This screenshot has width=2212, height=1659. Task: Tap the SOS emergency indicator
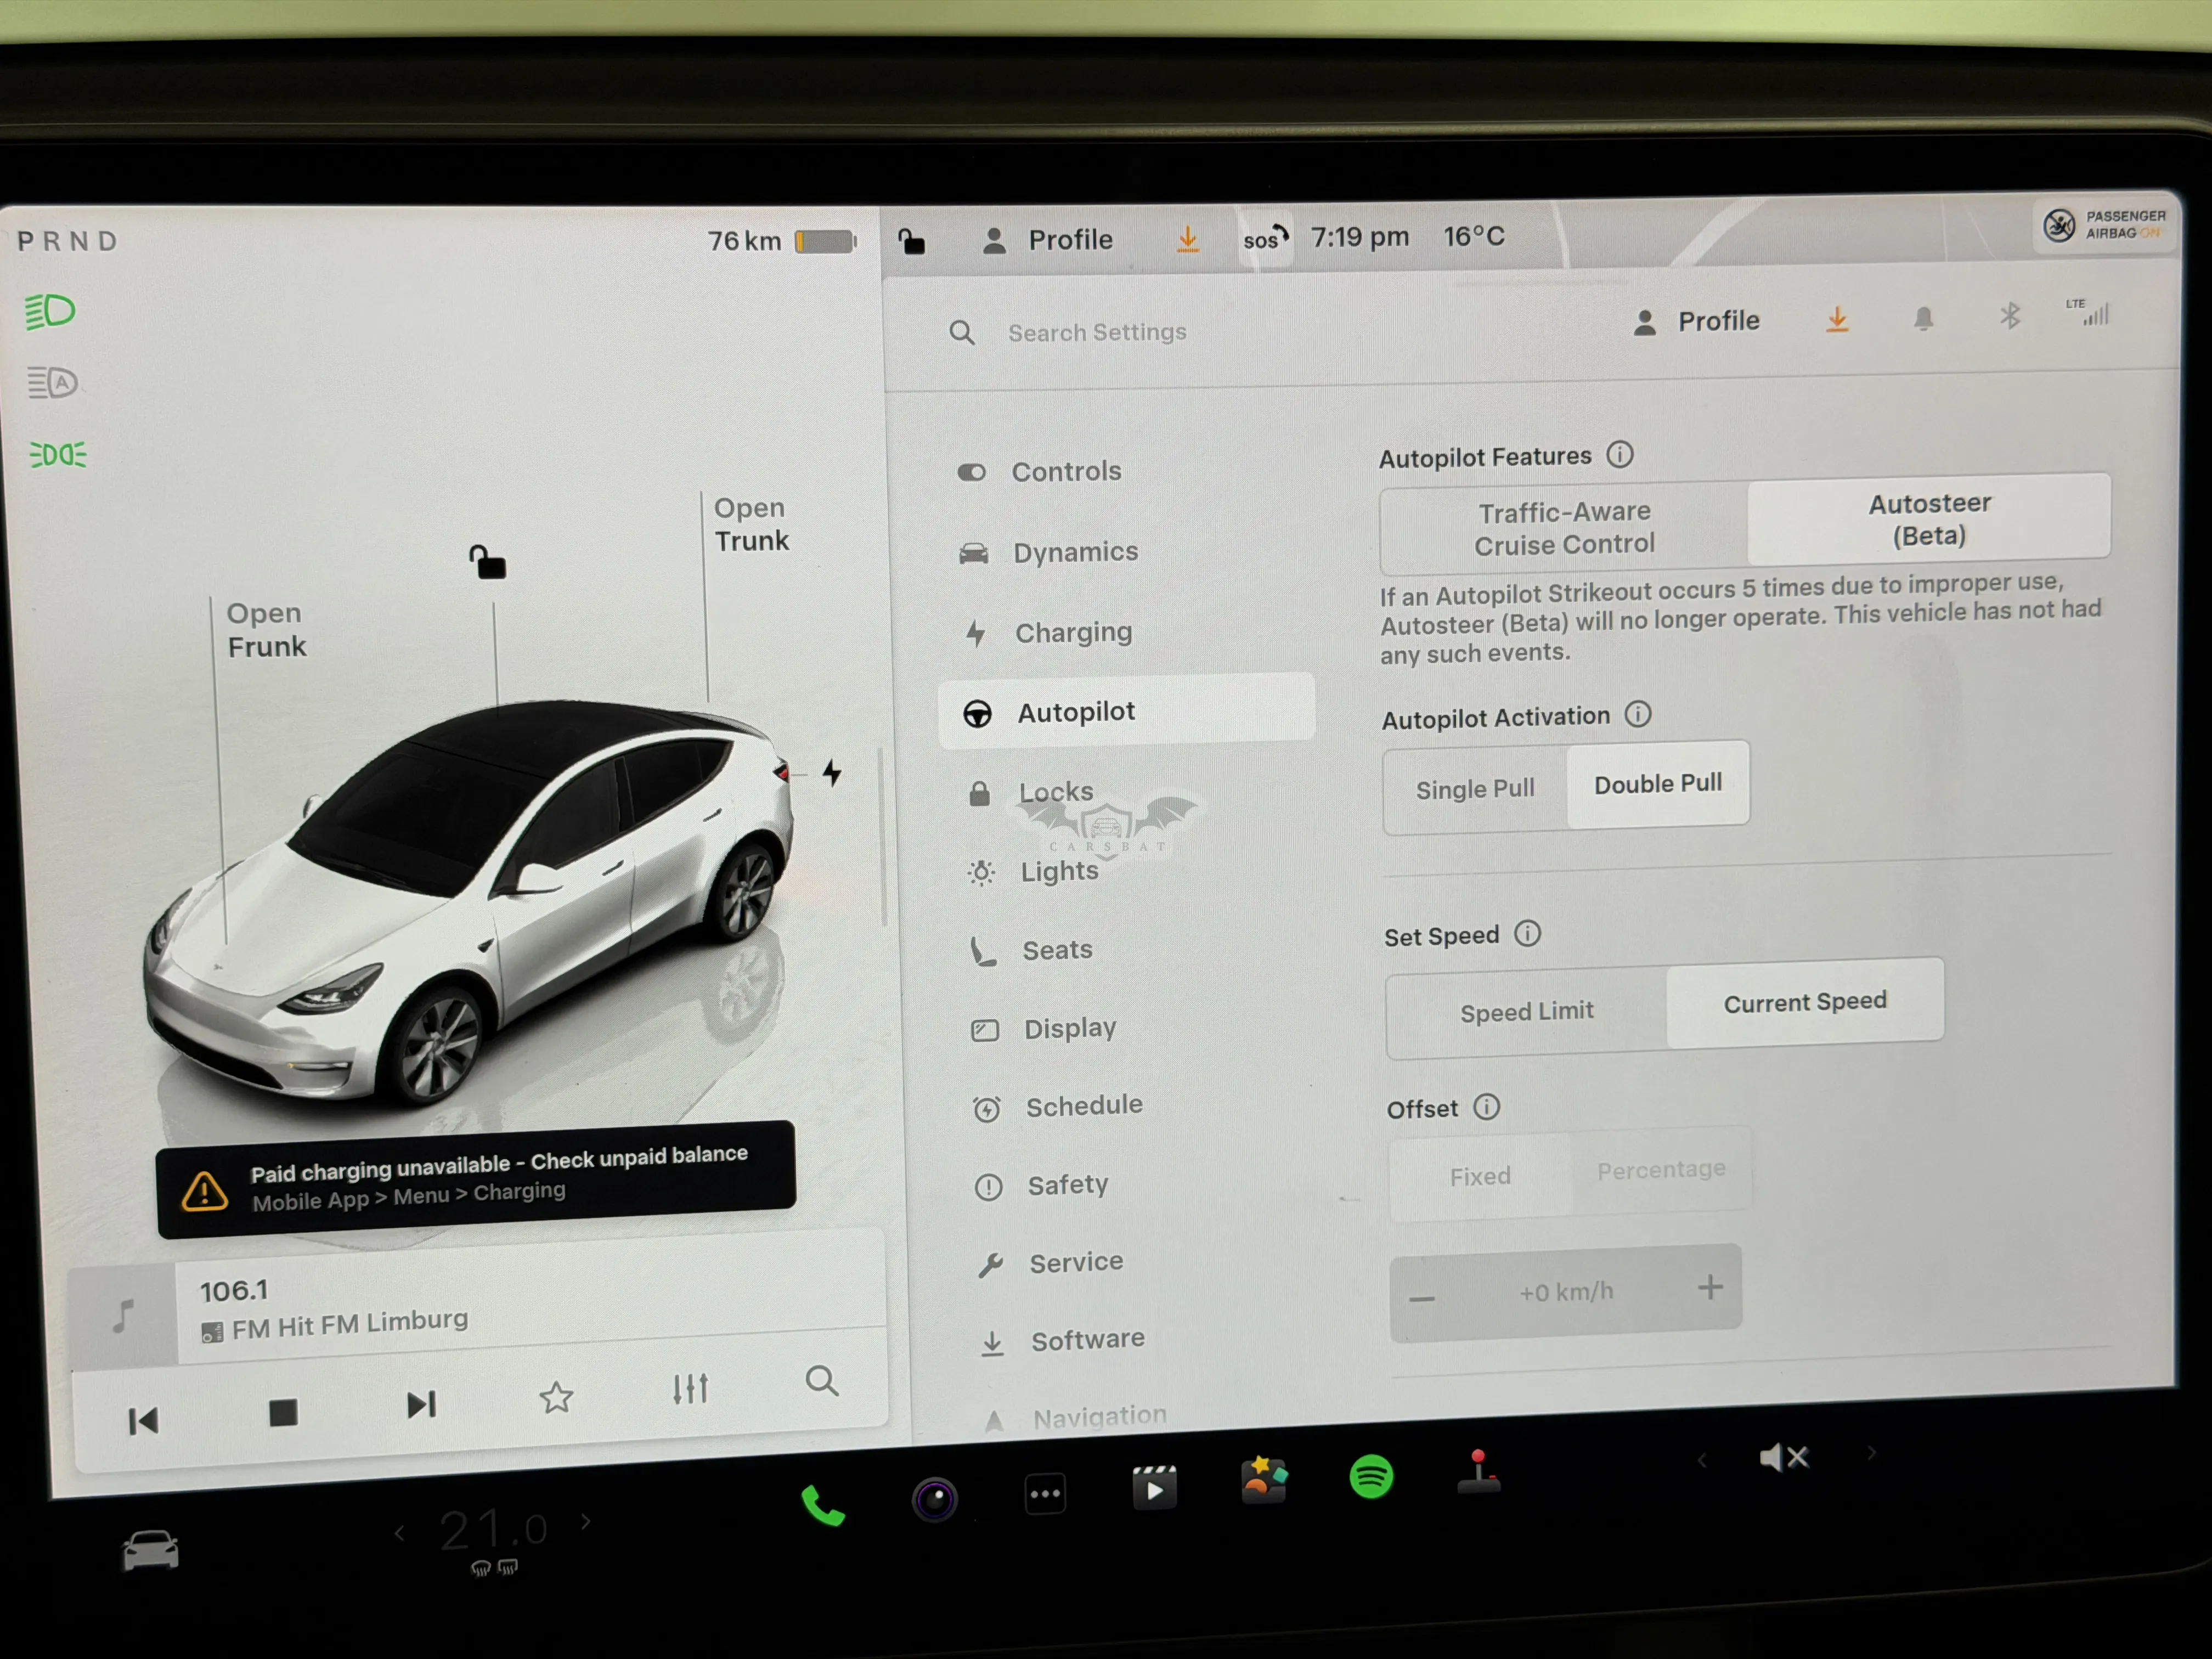(x=1265, y=238)
